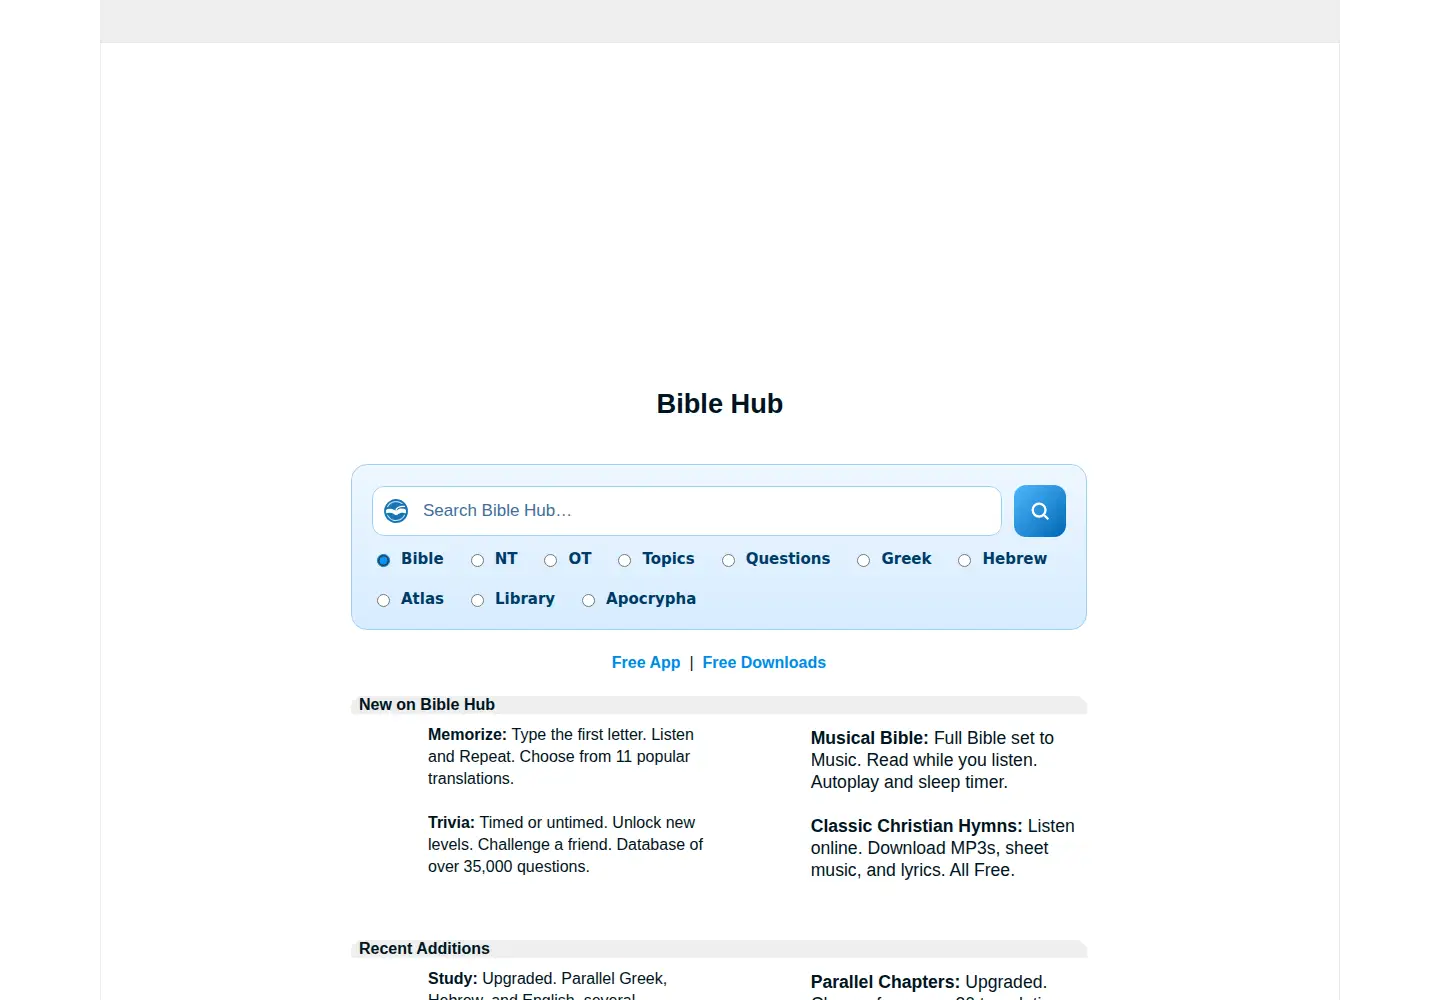
Task: Click the Memorize feature description
Action: 561,756
